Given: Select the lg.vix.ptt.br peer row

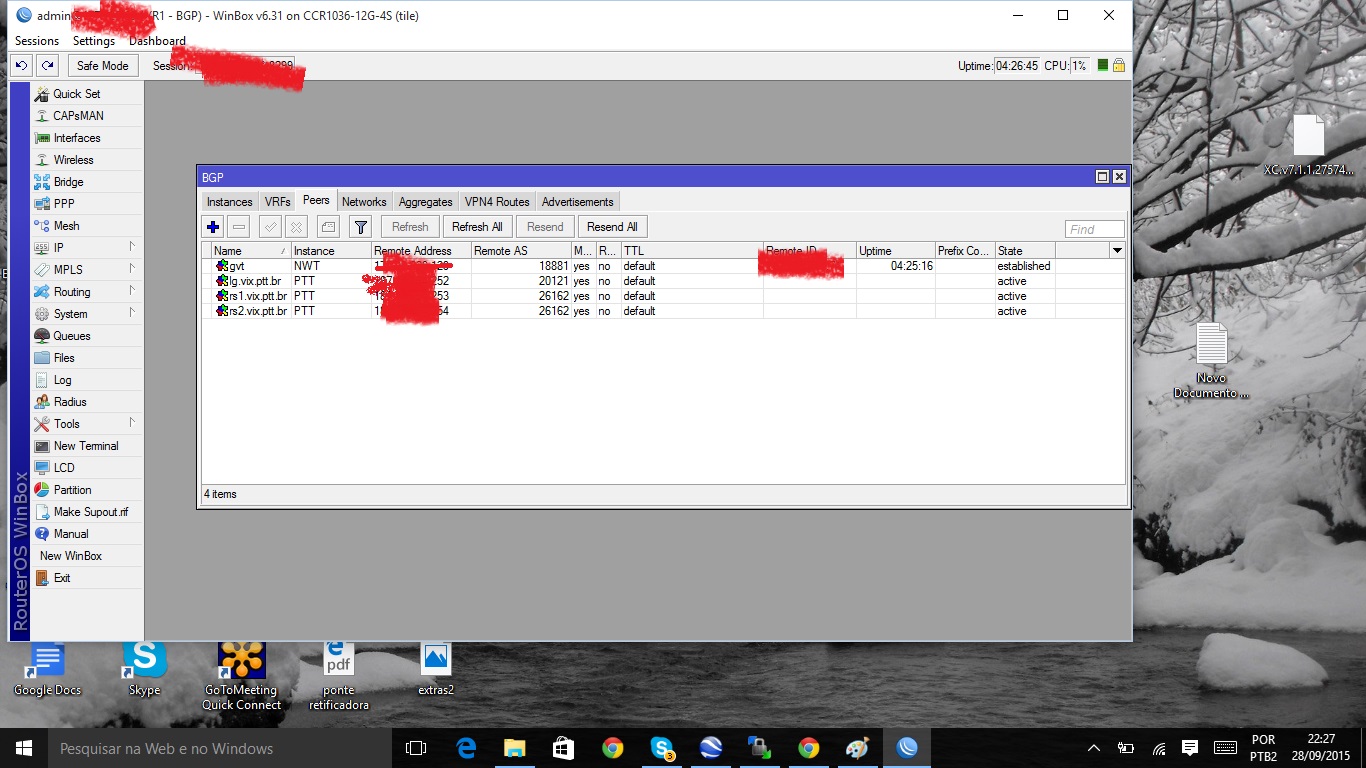Looking at the screenshot, I should point(663,281).
